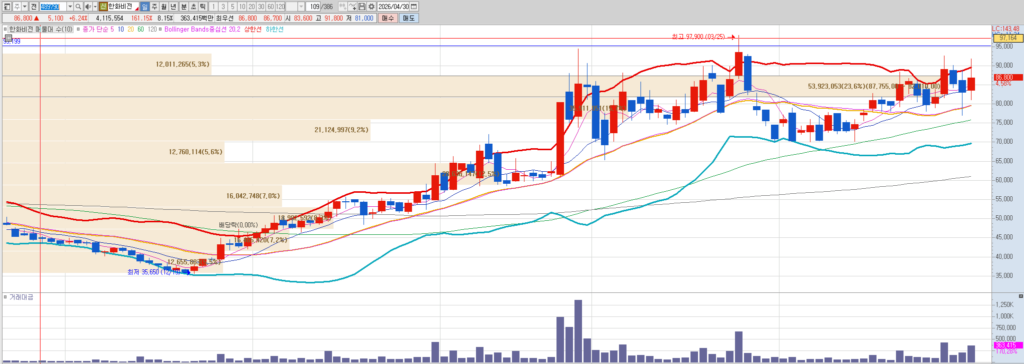Click the 120 moving average legend value
This screenshot has width=1024, height=364.
(x=152, y=29)
